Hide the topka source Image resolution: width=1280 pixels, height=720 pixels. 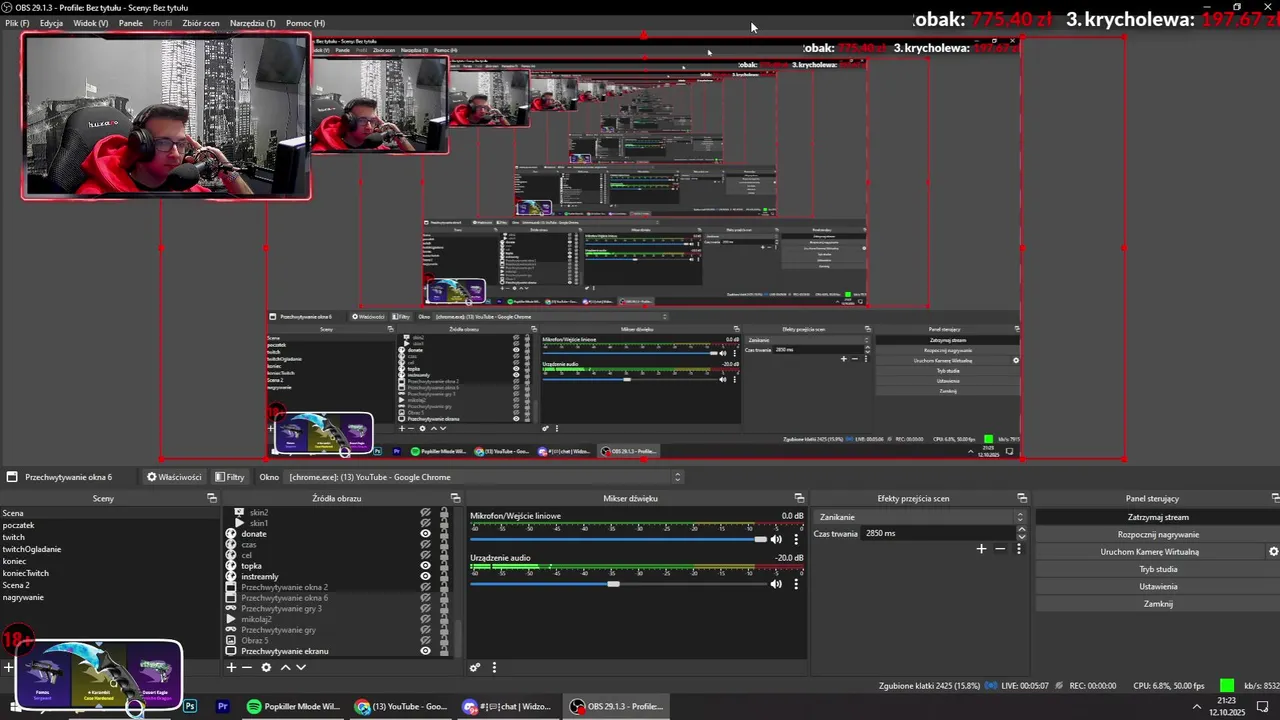coord(425,566)
